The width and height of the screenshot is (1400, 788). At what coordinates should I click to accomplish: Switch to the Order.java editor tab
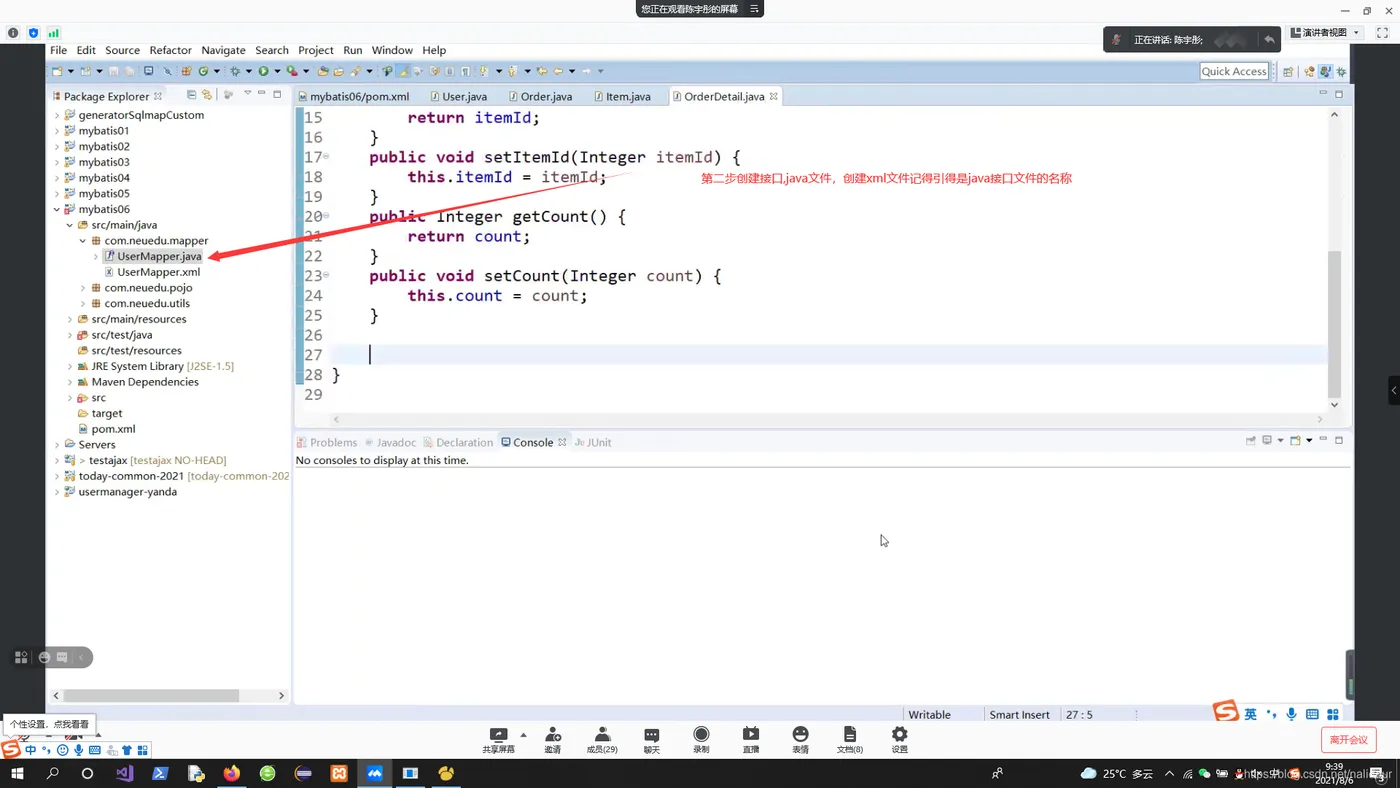[539, 96]
